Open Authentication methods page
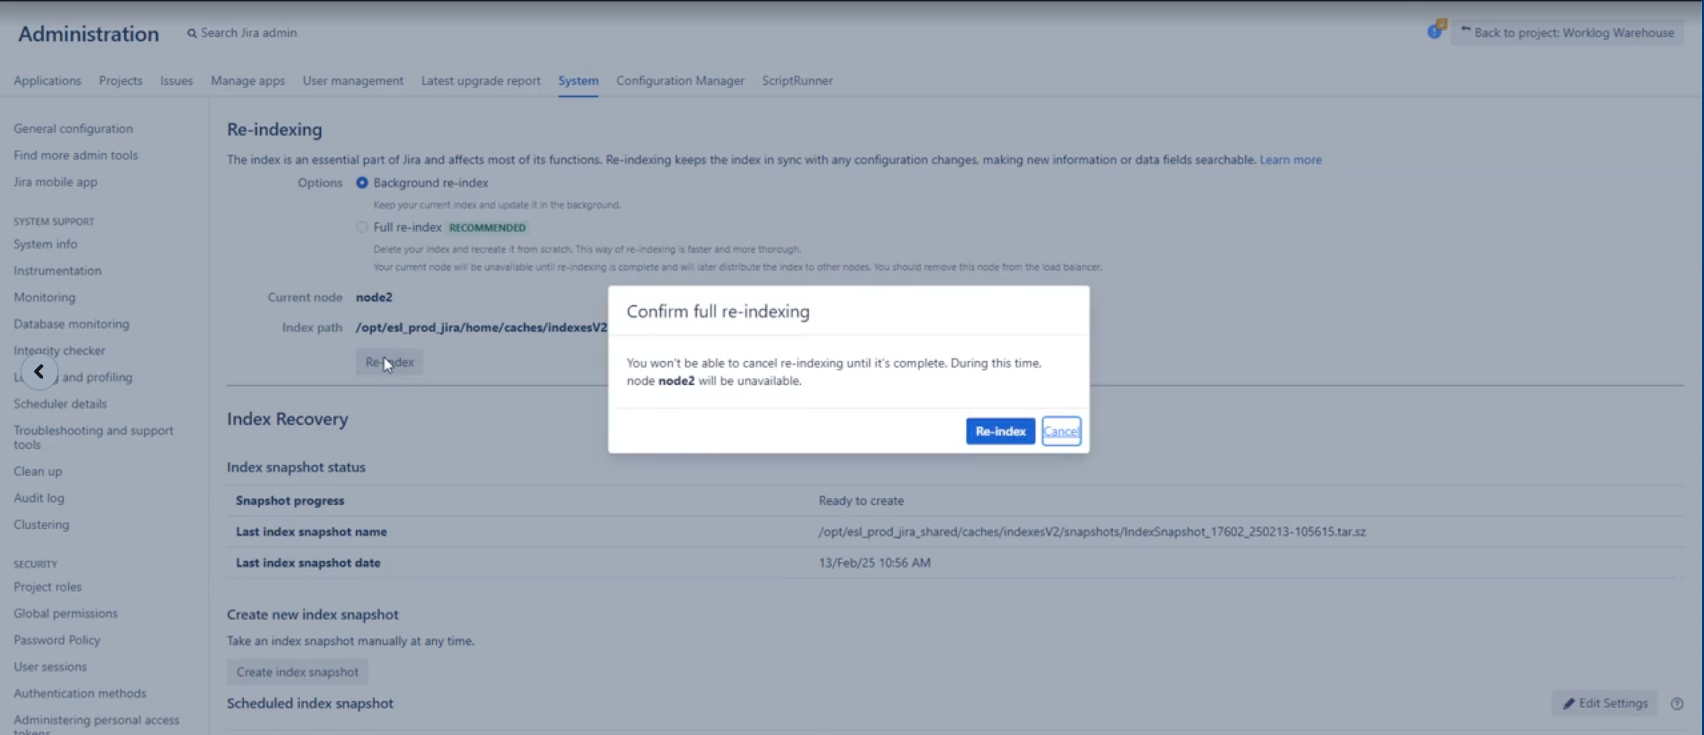1704x735 pixels. (80, 694)
